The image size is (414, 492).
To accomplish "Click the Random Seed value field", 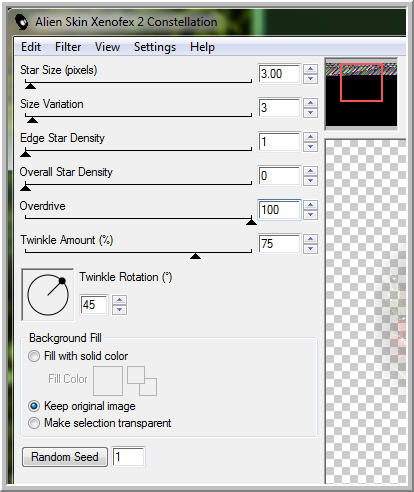I will coord(128,457).
